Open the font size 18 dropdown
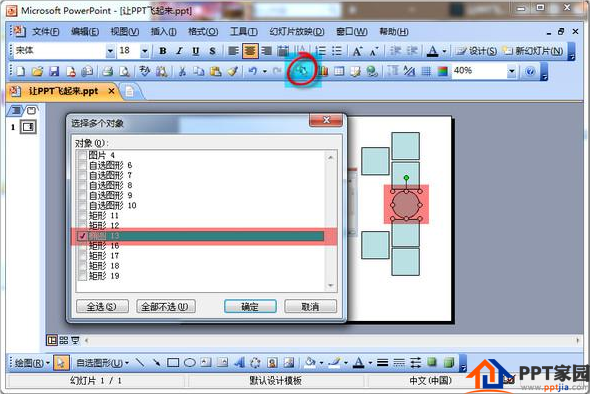Screen dimensions: 590x394 (144, 51)
